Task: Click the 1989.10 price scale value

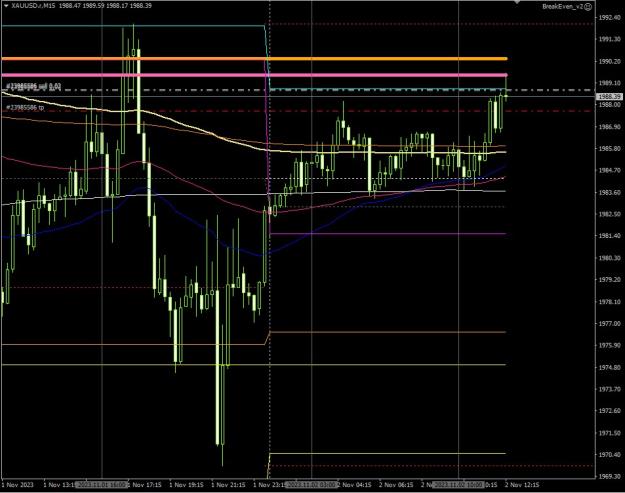Action: (609, 83)
